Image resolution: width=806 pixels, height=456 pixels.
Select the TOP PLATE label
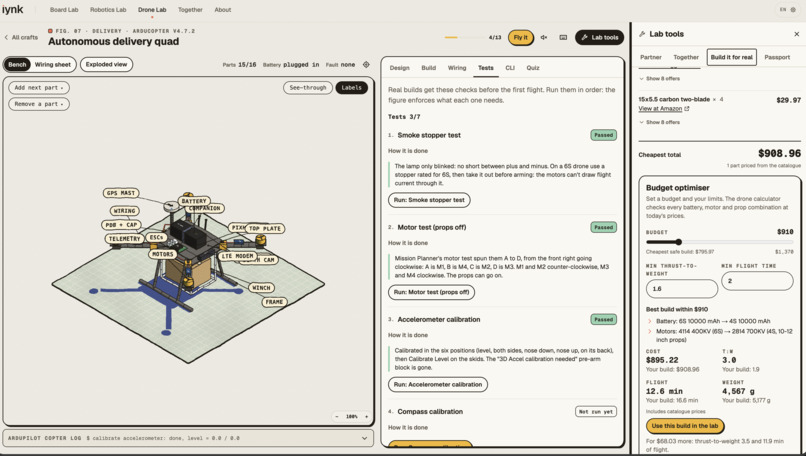tap(265, 228)
